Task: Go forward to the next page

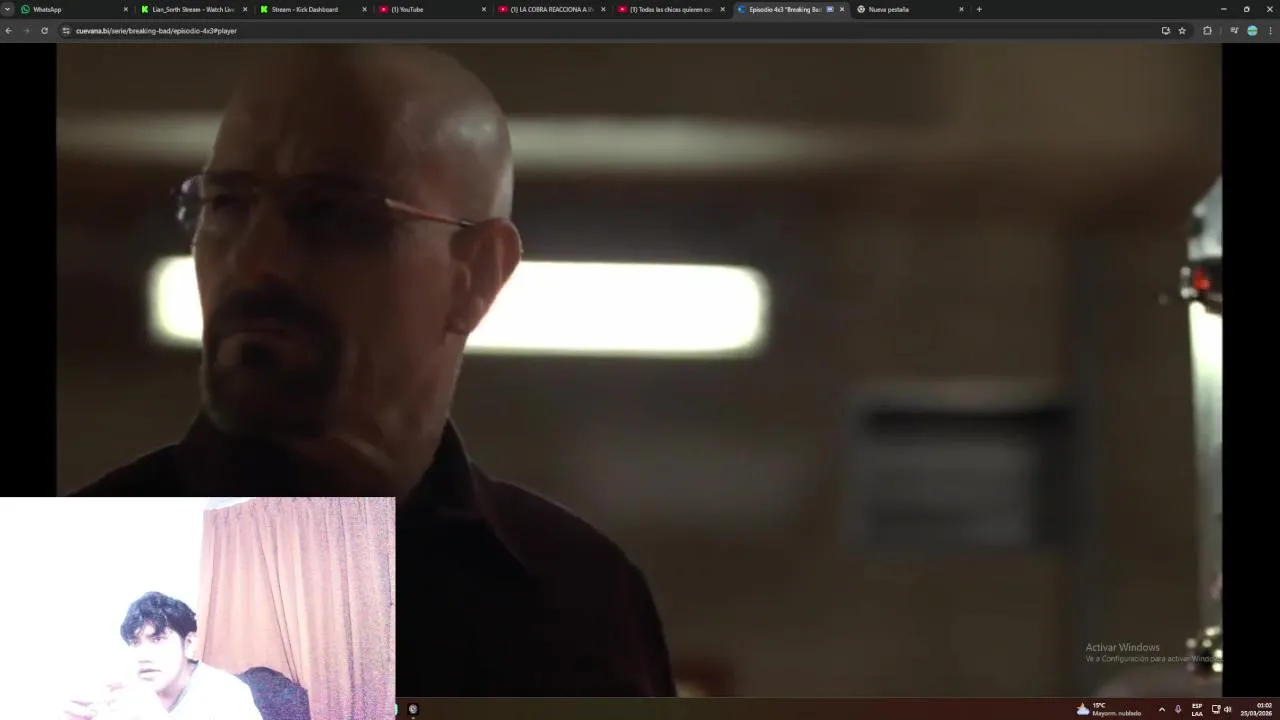Action: pos(26,31)
